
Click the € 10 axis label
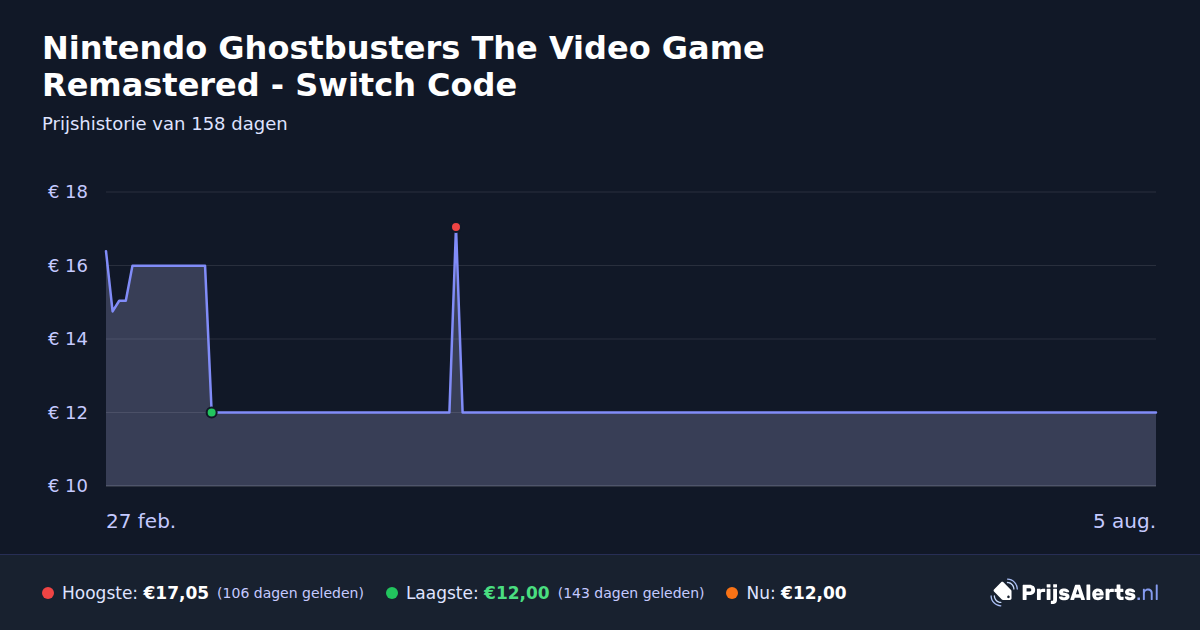point(68,486)
